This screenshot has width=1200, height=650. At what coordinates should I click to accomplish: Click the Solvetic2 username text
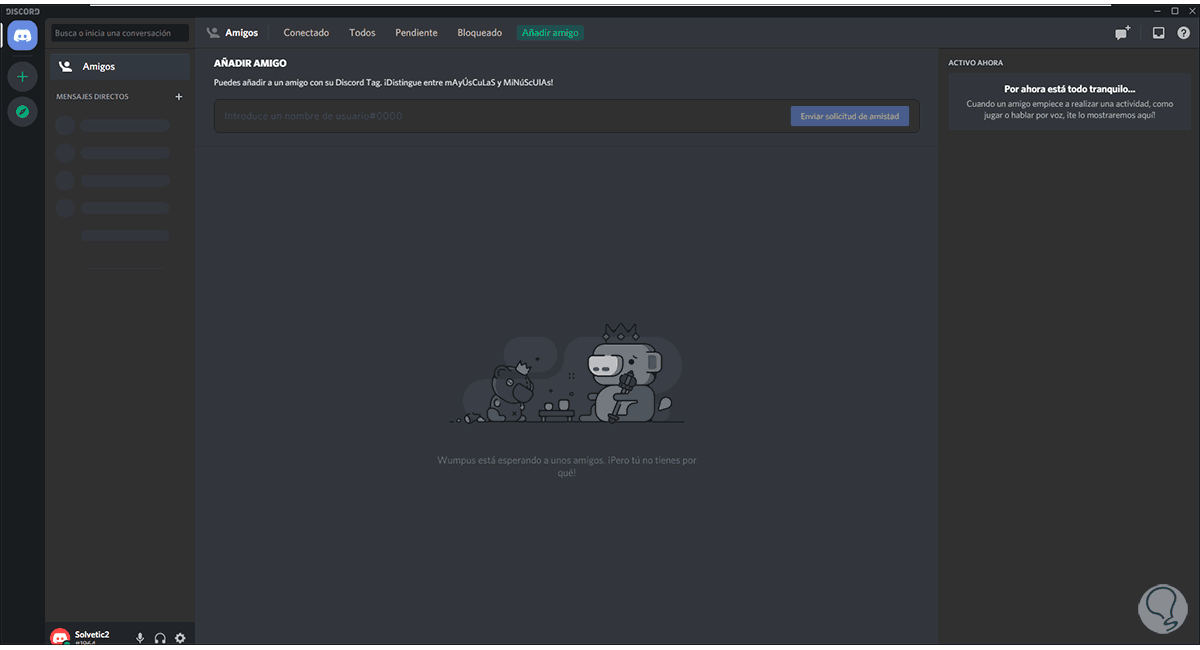[92, 634]
